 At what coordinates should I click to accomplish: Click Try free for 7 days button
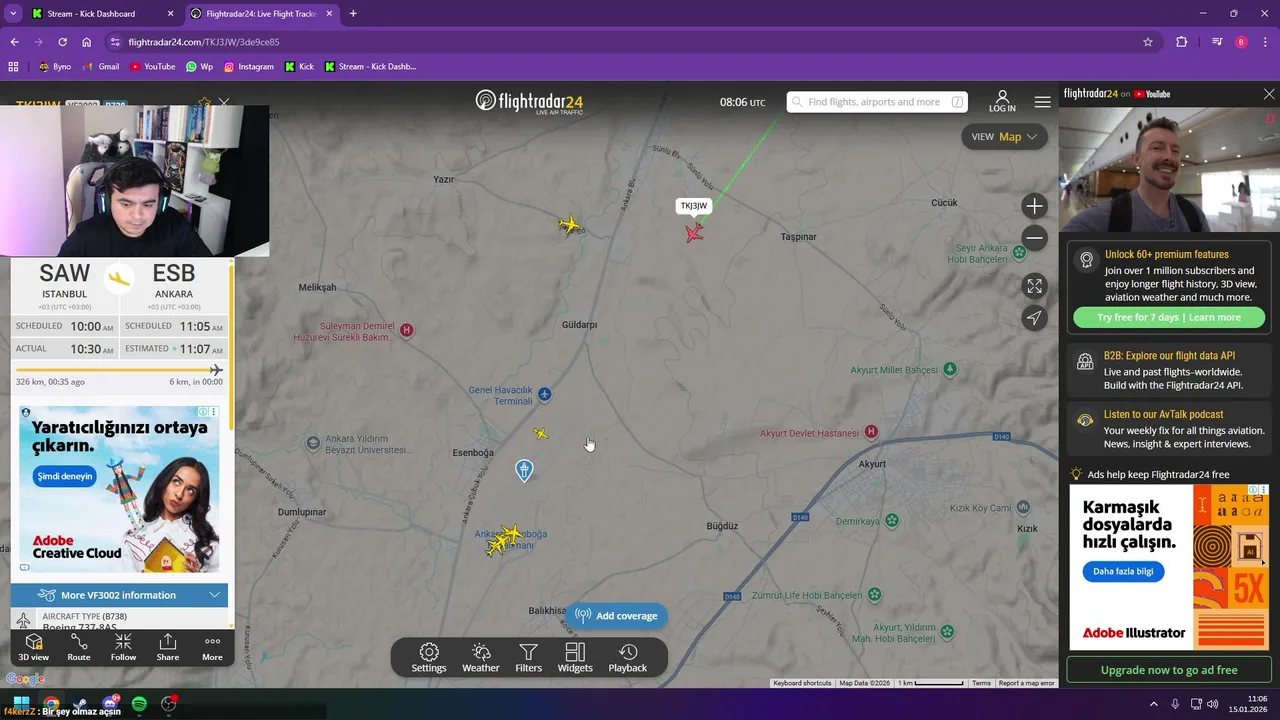click(1168, 317)
